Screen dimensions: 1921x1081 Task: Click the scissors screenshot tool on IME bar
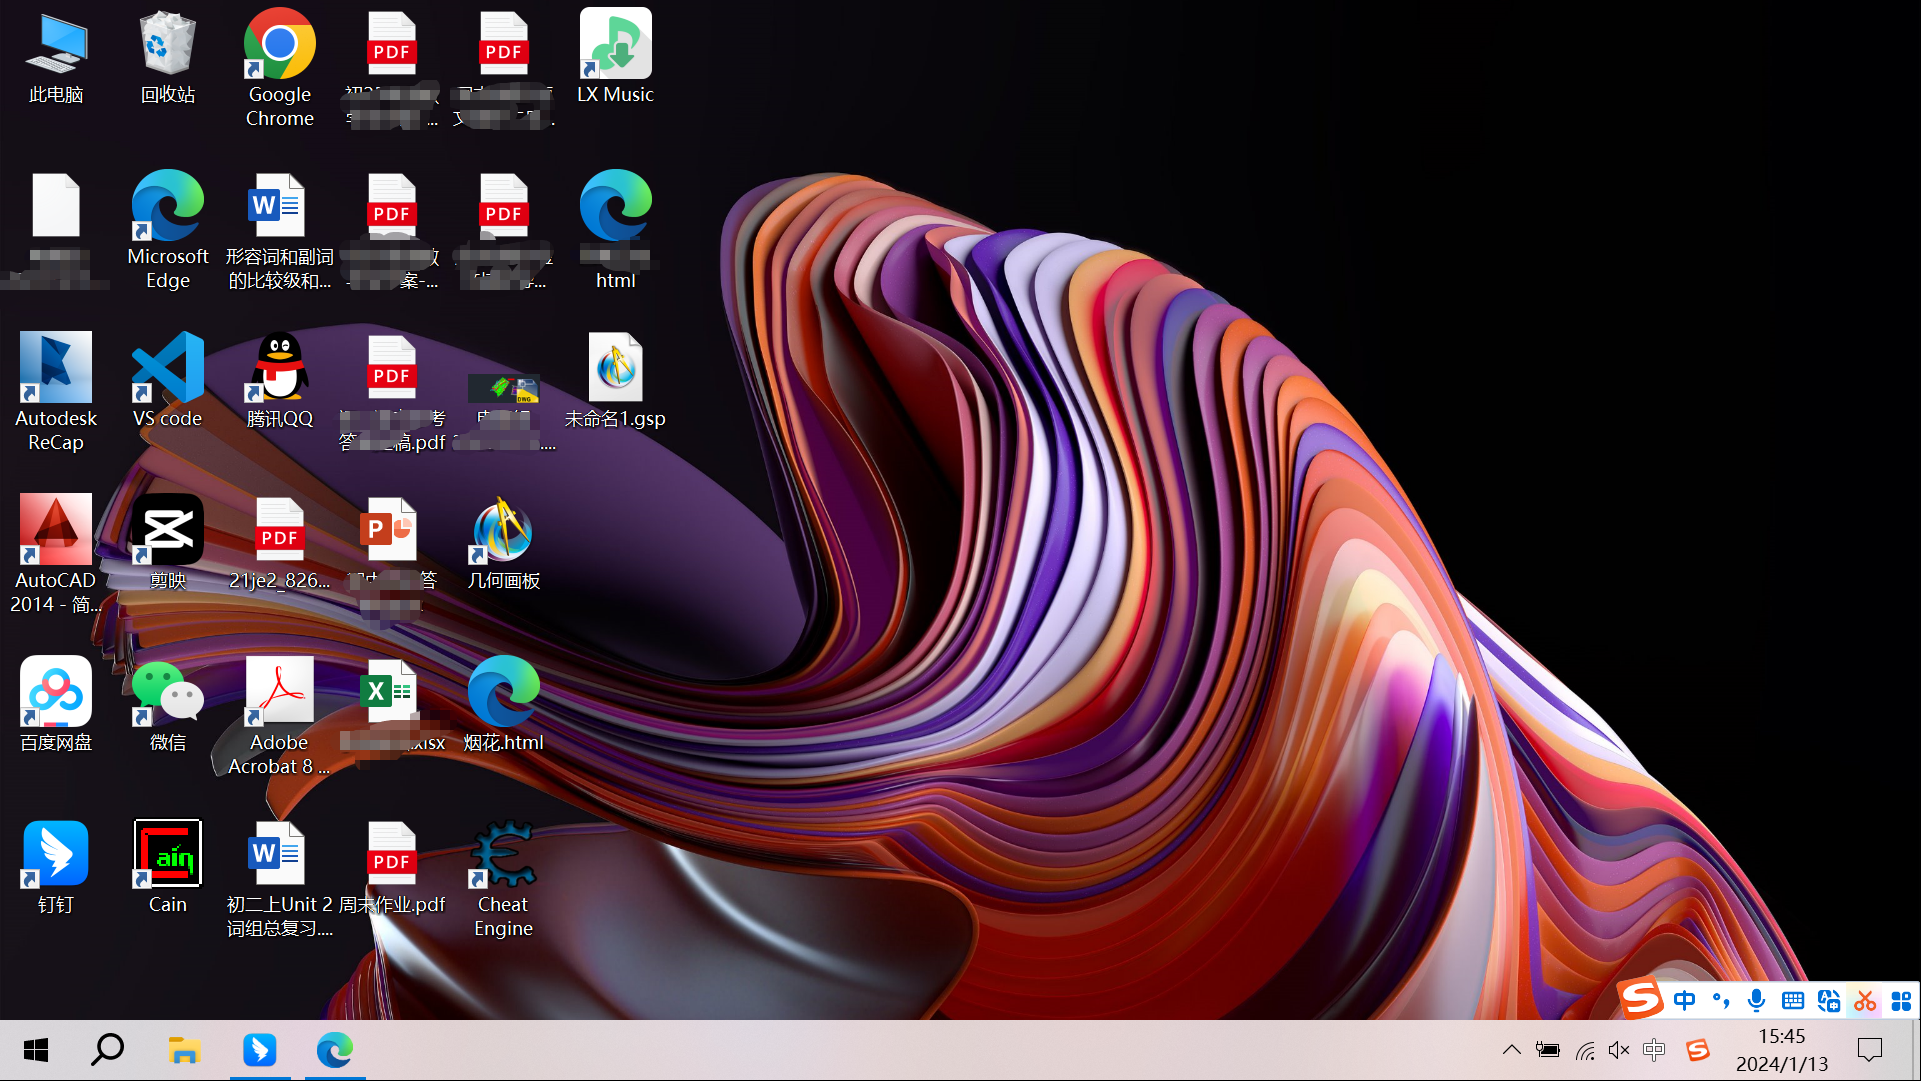[x=1865, y=1001]
